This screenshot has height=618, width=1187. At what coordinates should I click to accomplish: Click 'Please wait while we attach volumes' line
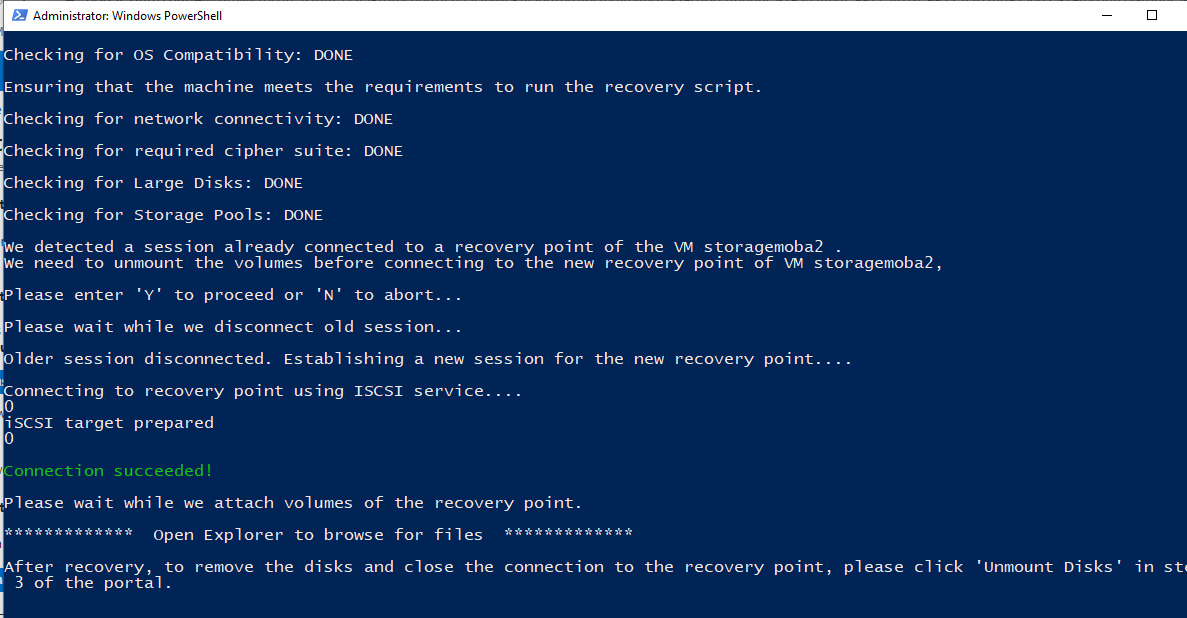(293, 503)
